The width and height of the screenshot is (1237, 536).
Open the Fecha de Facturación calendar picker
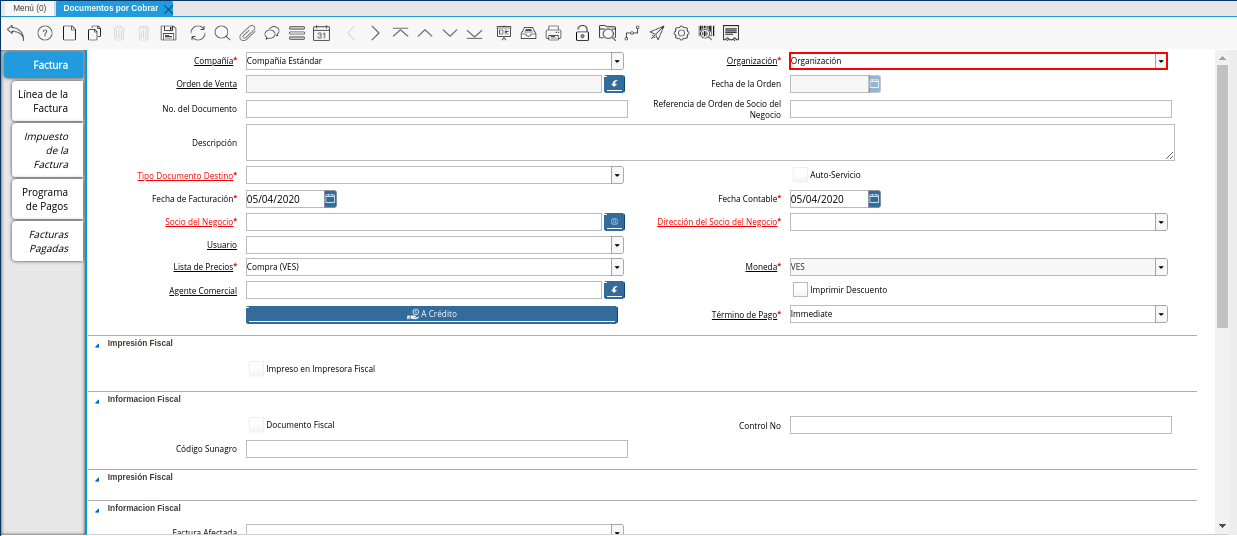[331, 199]
